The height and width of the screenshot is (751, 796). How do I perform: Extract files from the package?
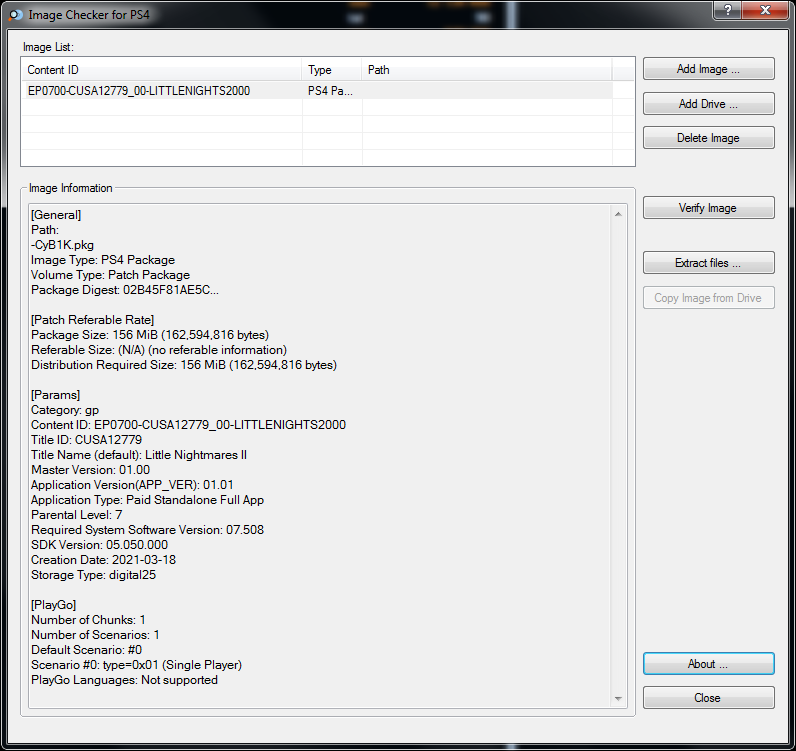[708, 263]
